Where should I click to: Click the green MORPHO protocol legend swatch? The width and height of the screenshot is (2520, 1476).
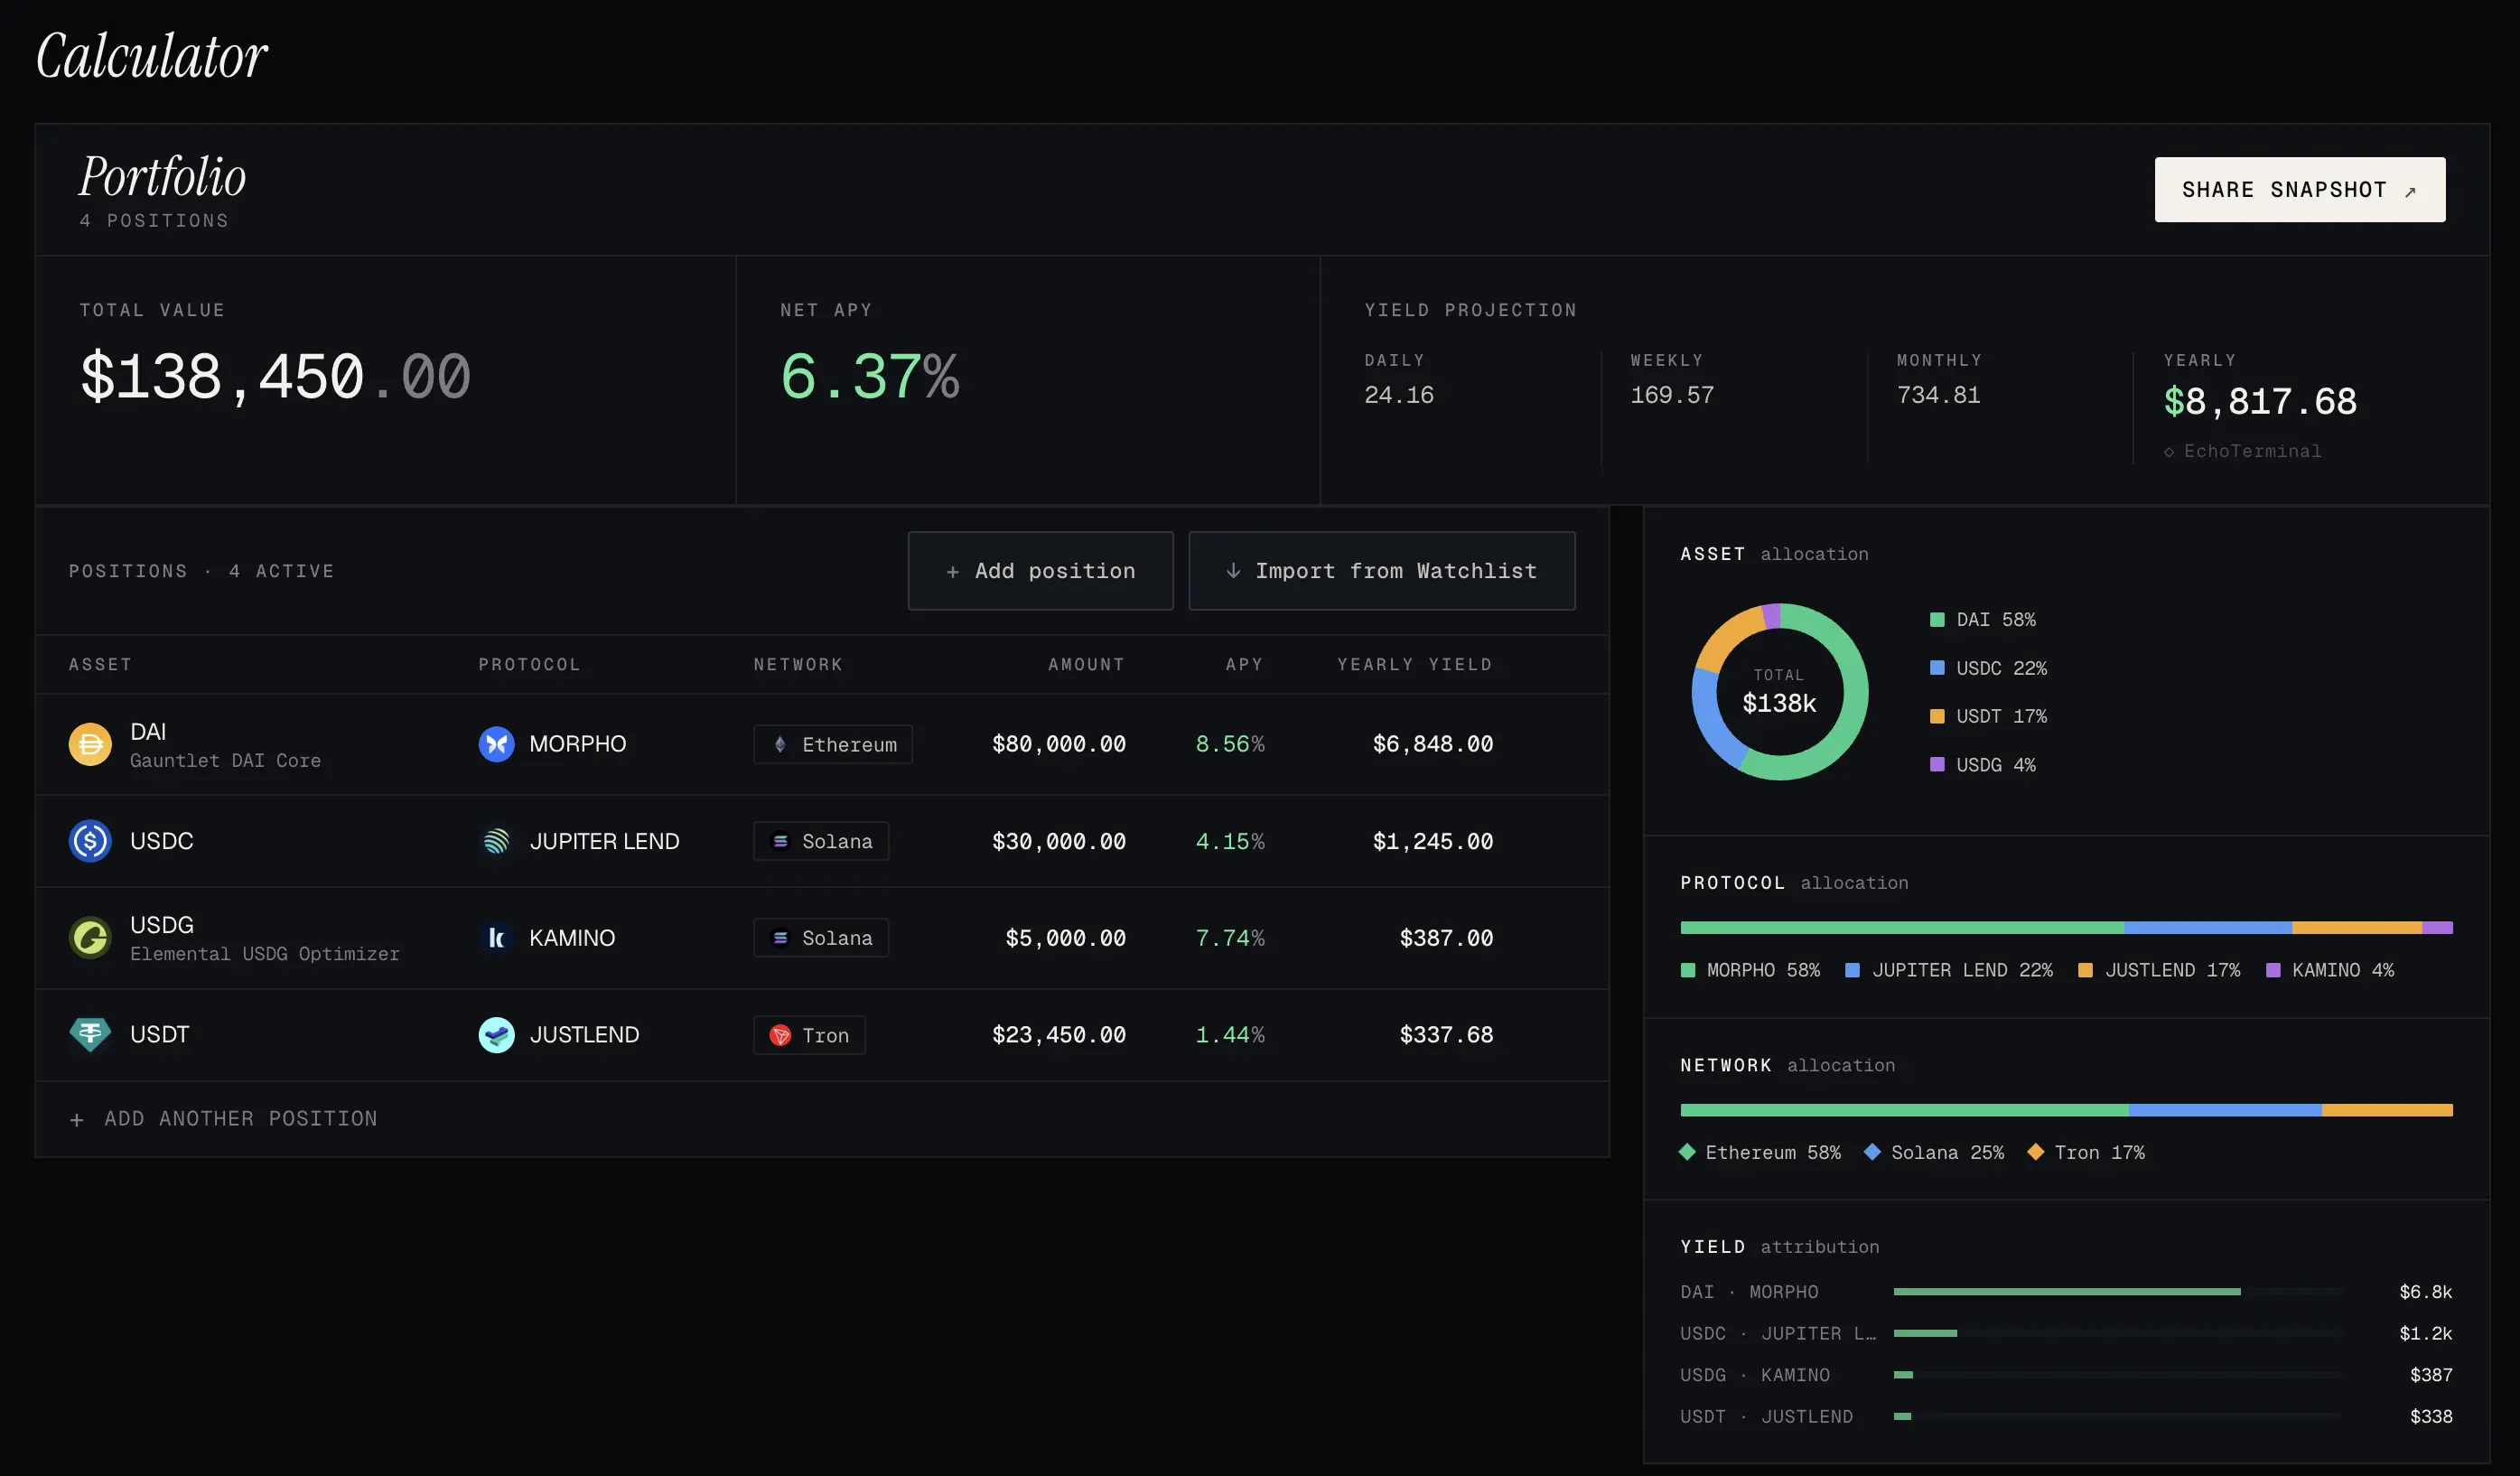click(x=1688, y=970)
